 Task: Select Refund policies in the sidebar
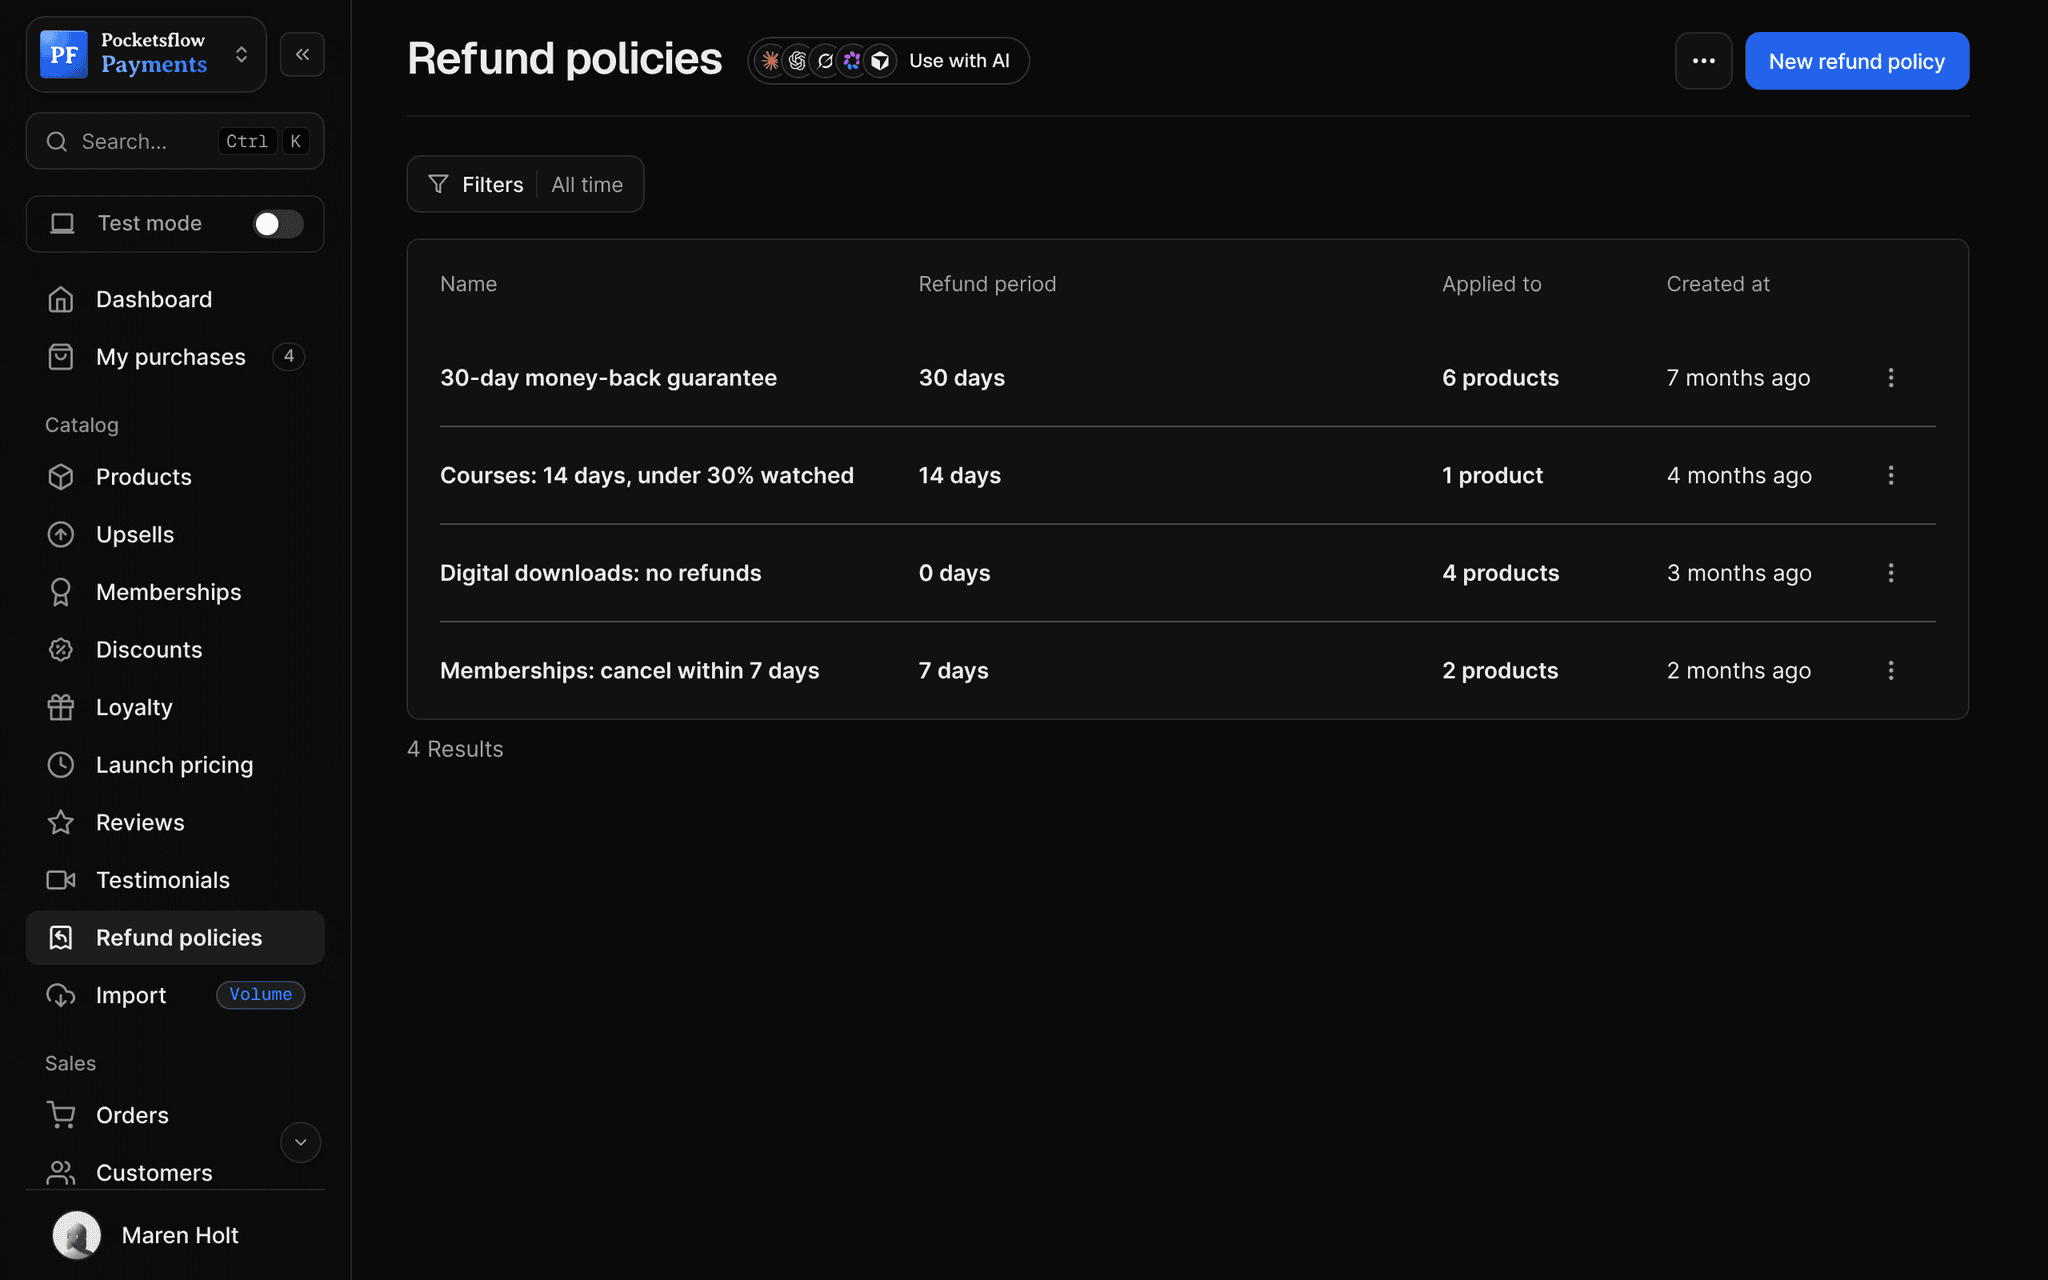[175, 938]
